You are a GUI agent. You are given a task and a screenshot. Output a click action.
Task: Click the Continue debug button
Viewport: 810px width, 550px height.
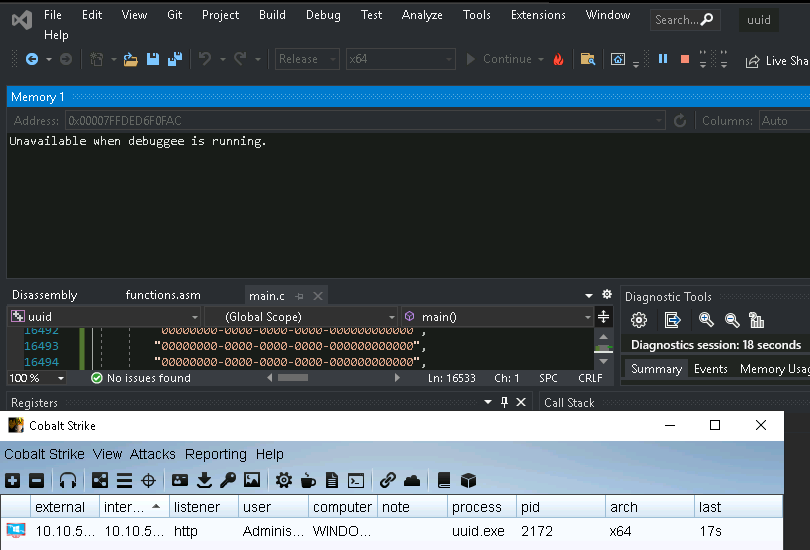pos(499,59)
